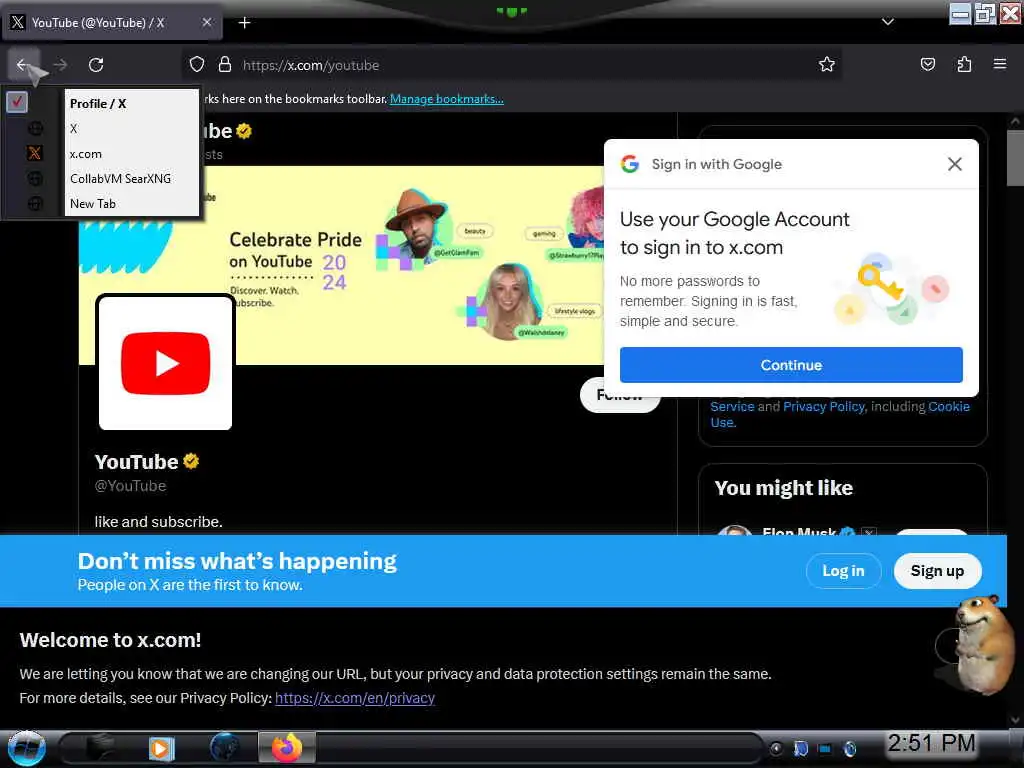This screenshot has height=768, width=1024.
Task: Click the checked current-page history marker
Action: click(x=17, y=102)
